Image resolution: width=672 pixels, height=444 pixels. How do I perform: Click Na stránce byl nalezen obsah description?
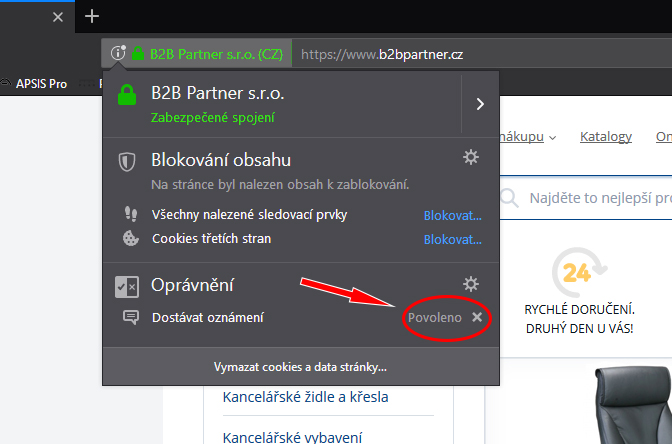click(280, 185)
